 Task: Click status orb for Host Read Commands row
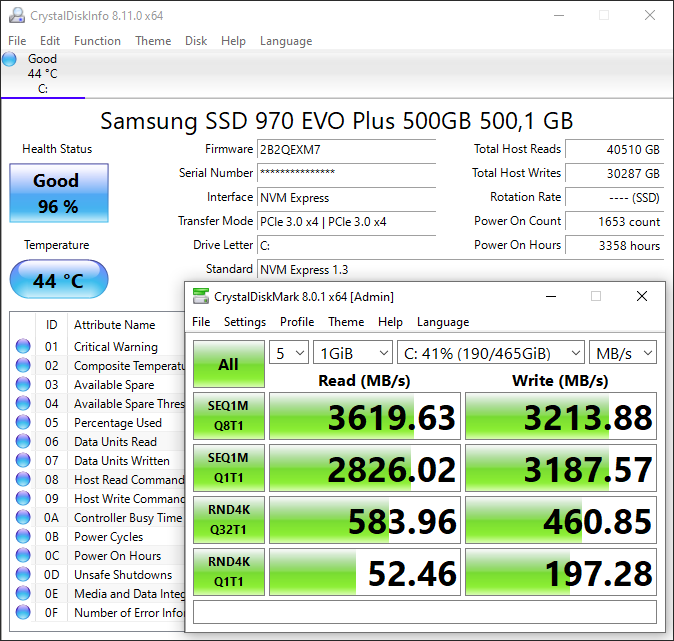[x=23, y=479]
